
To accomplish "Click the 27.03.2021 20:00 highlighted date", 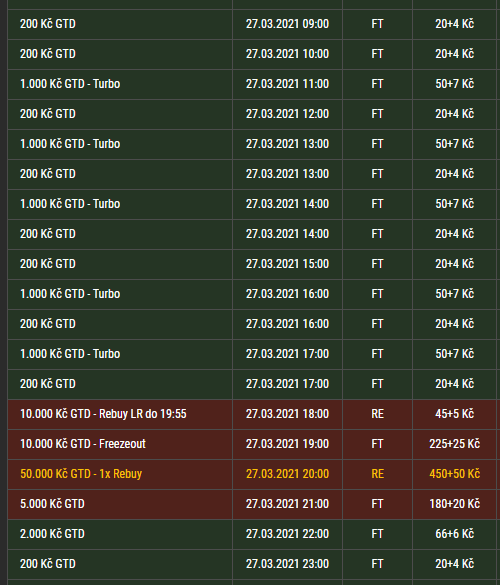I will click(x=287, y=474).
